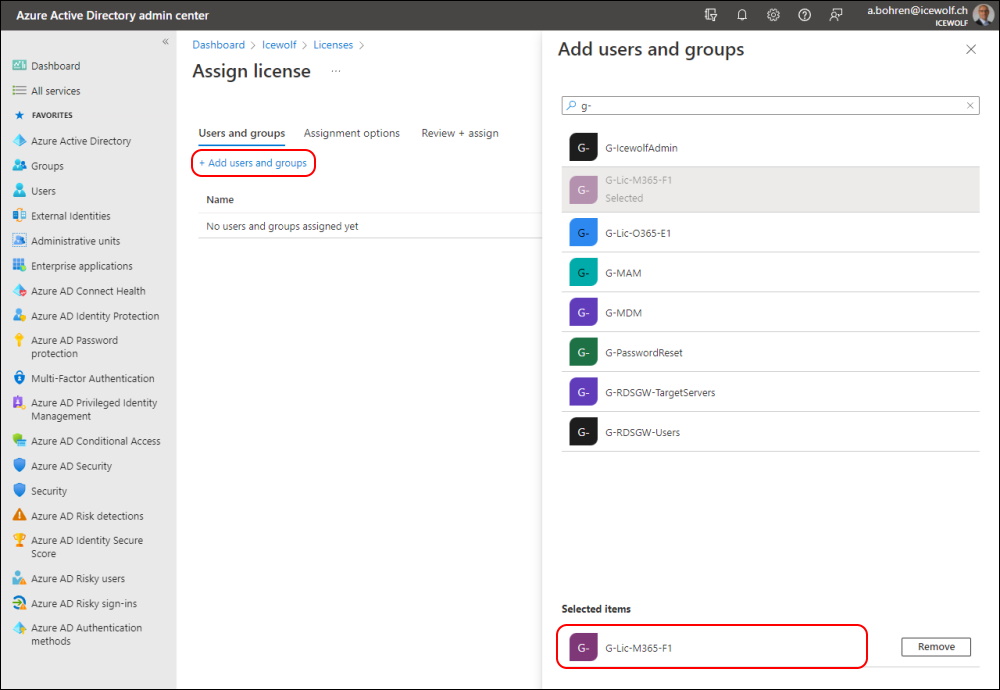Switch to the Review + assign tab
The image size is (1000, 690).
coord(460,133)
